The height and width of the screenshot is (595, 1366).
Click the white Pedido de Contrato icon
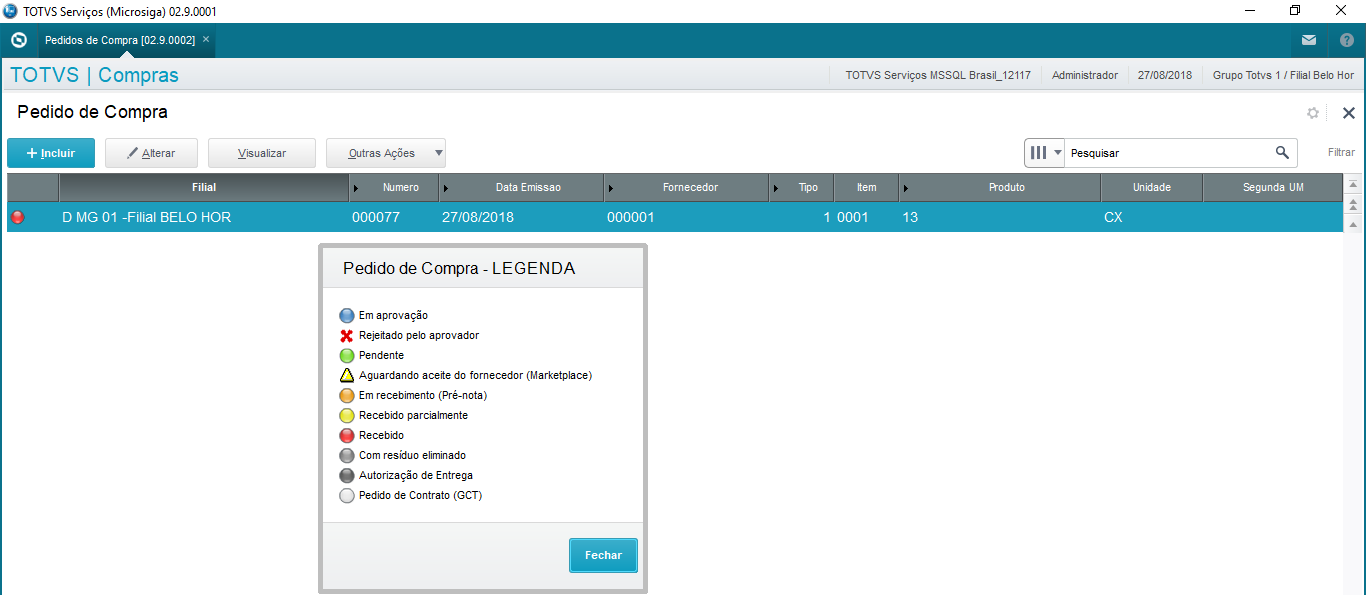[347, 495]
